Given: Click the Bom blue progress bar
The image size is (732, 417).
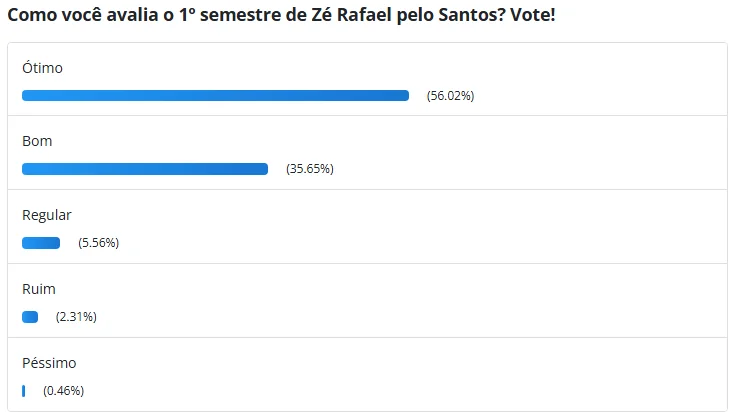Looking at the screenshot, I should (x=145, y=169).
